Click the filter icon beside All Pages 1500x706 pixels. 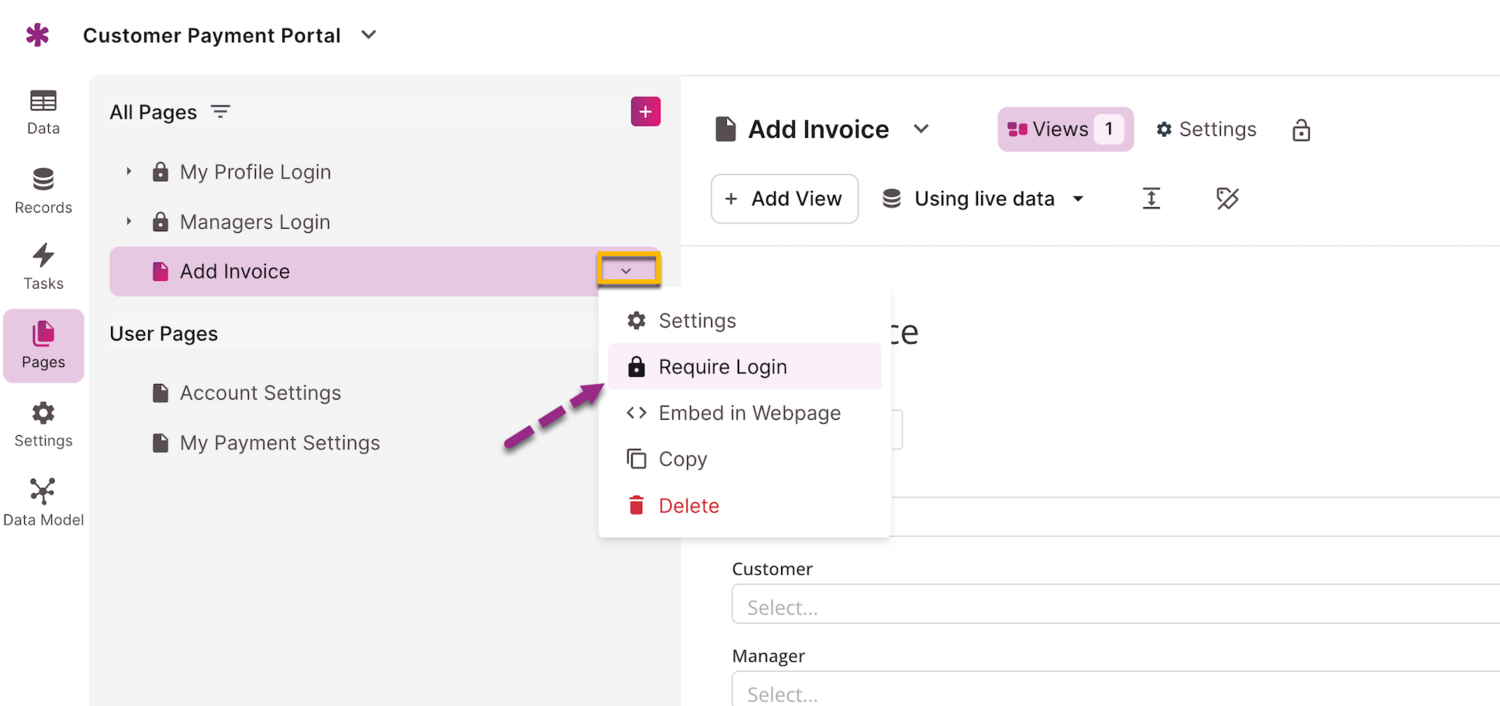[220, 112]
